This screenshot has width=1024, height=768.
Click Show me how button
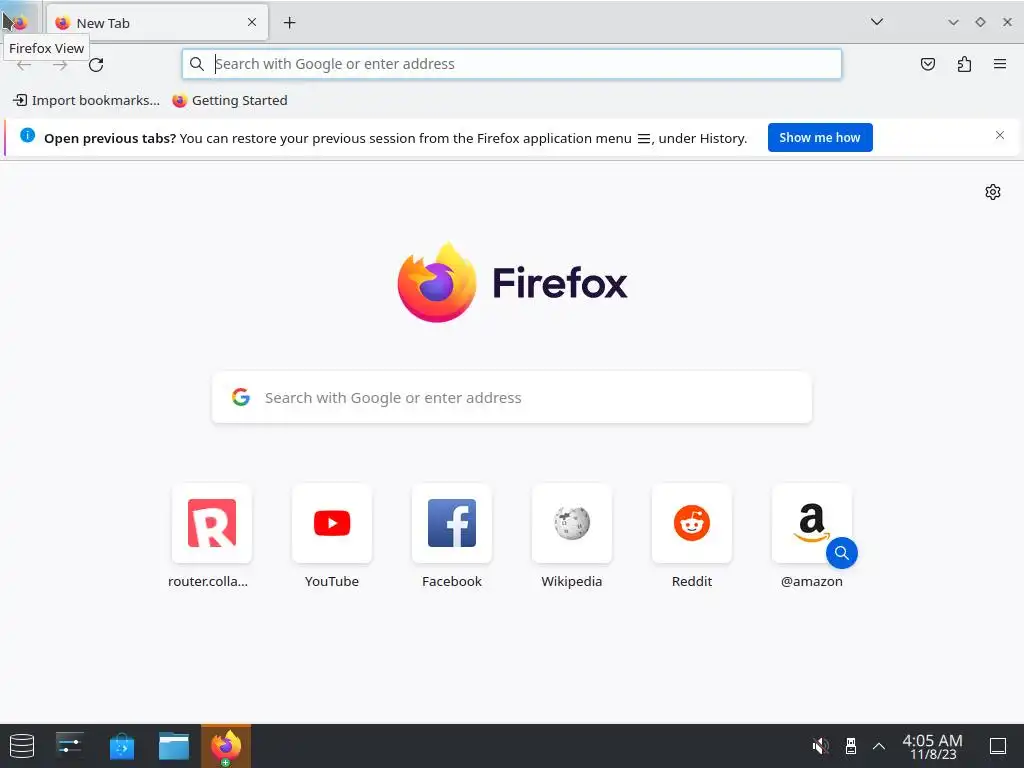[x=820, y=137]
